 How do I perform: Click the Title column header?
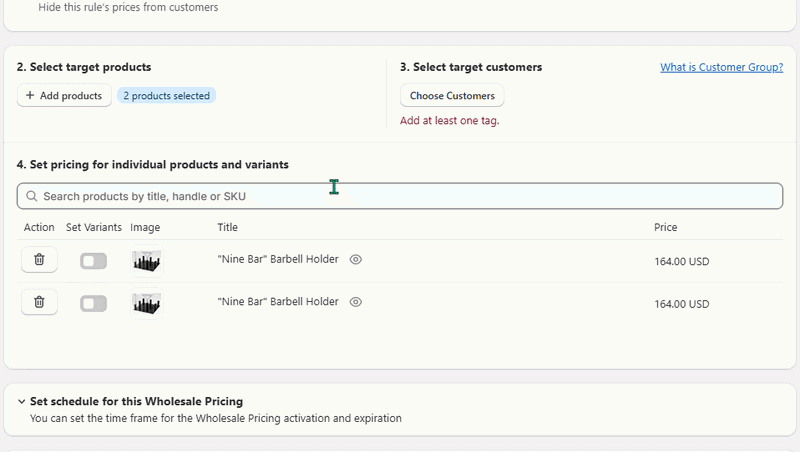click(228, 228)
